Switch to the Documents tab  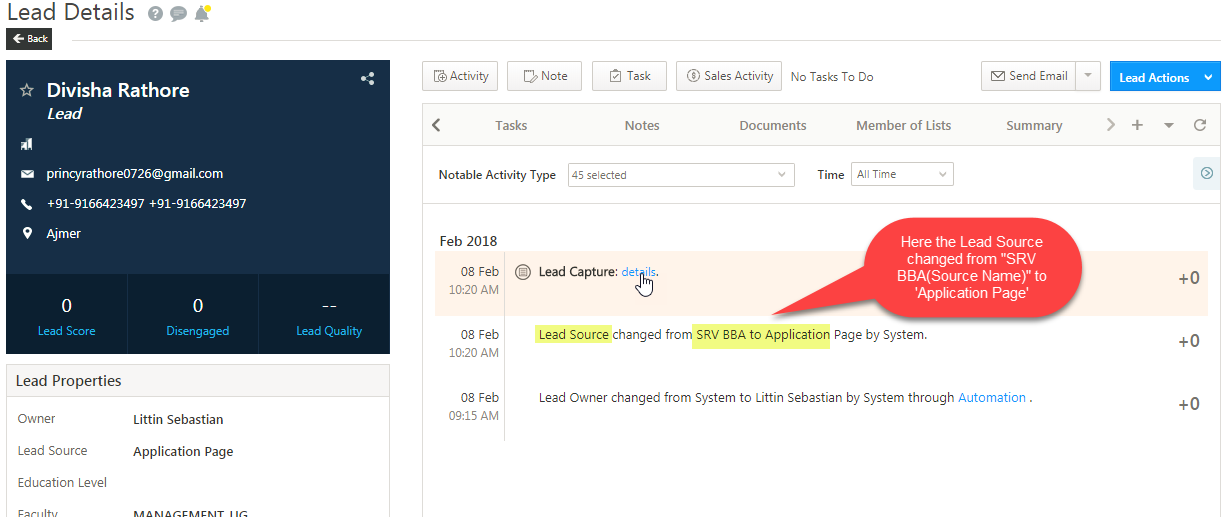pyautogui.click(x=772, y=126)
